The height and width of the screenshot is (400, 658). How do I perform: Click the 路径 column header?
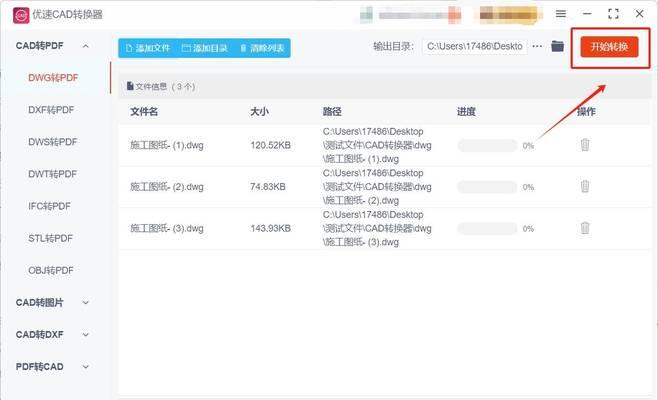pos(332,112)
